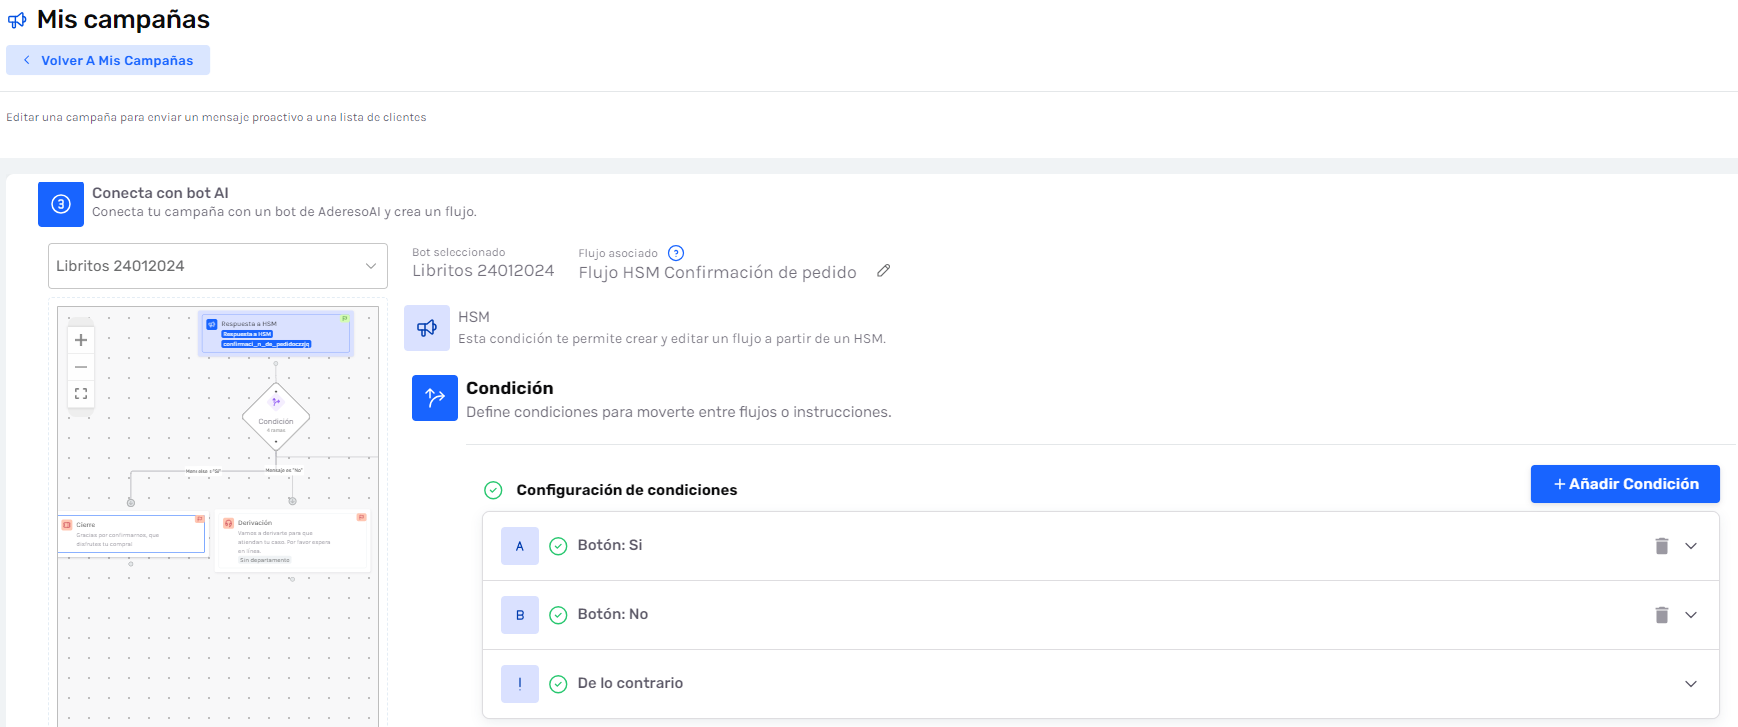1738x727 pixels.
Task: Go back via Volver A Mis Campañas
Action: coord(108,60)
